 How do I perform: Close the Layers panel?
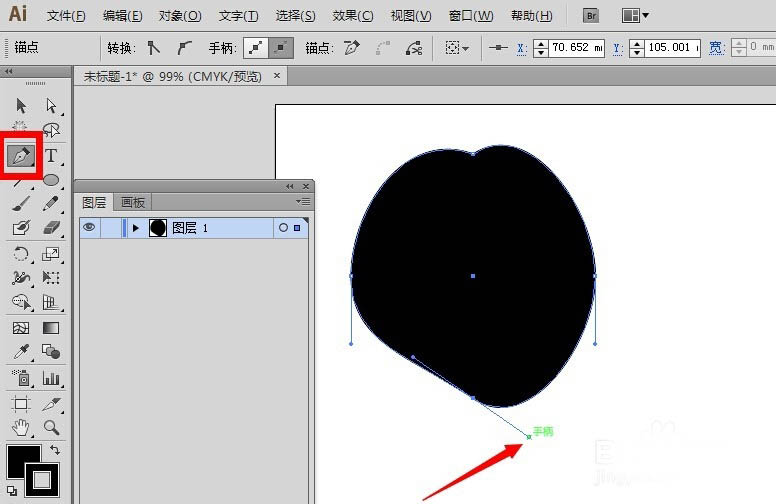click(306, 186)
